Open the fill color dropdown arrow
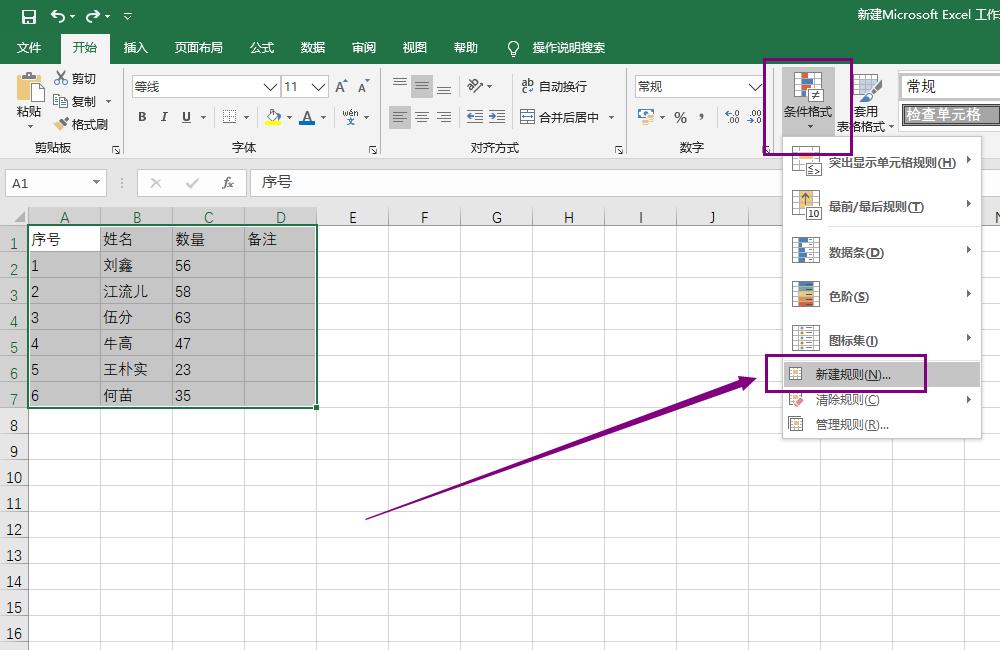The width and height of the screenshot is (1000, 650). [x=290, y=118]
